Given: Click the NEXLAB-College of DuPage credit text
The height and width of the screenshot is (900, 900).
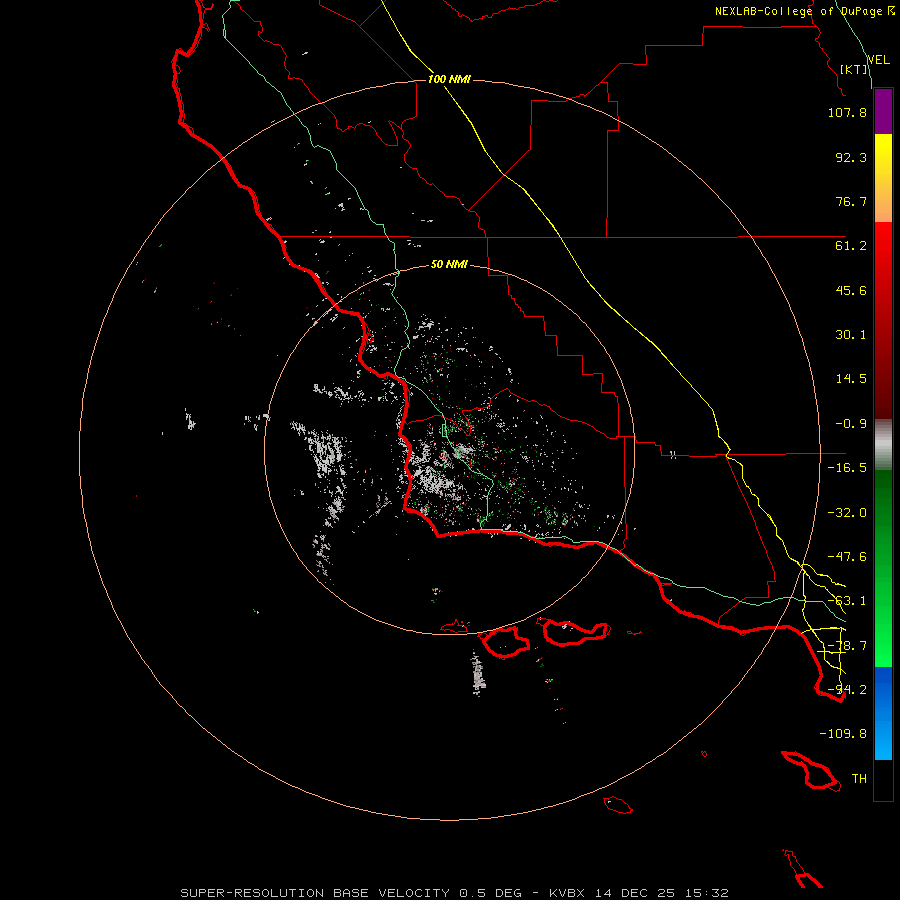Looking at the screenshot, I should pos(805,11).
